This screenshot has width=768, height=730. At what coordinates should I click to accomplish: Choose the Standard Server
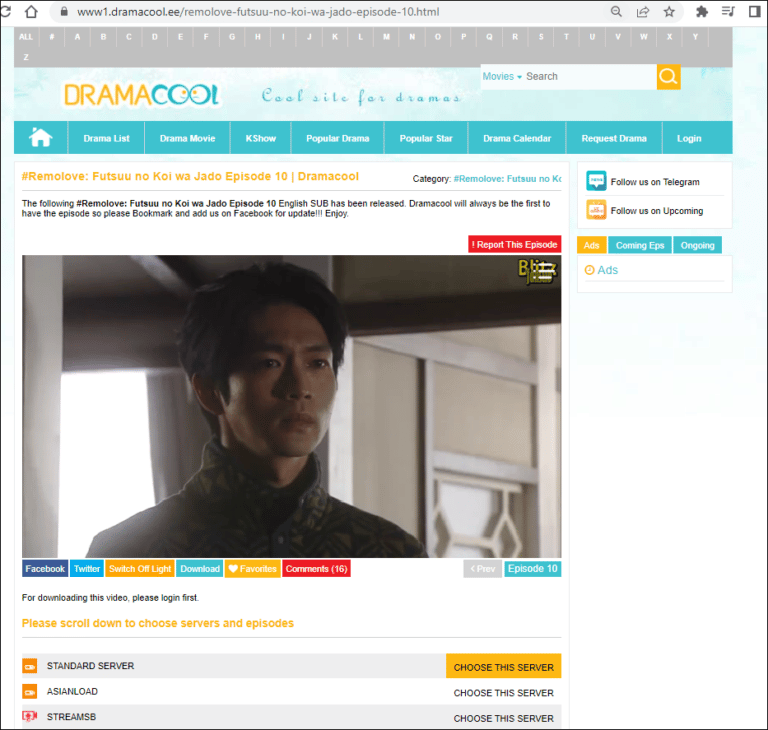click(504, 666)
